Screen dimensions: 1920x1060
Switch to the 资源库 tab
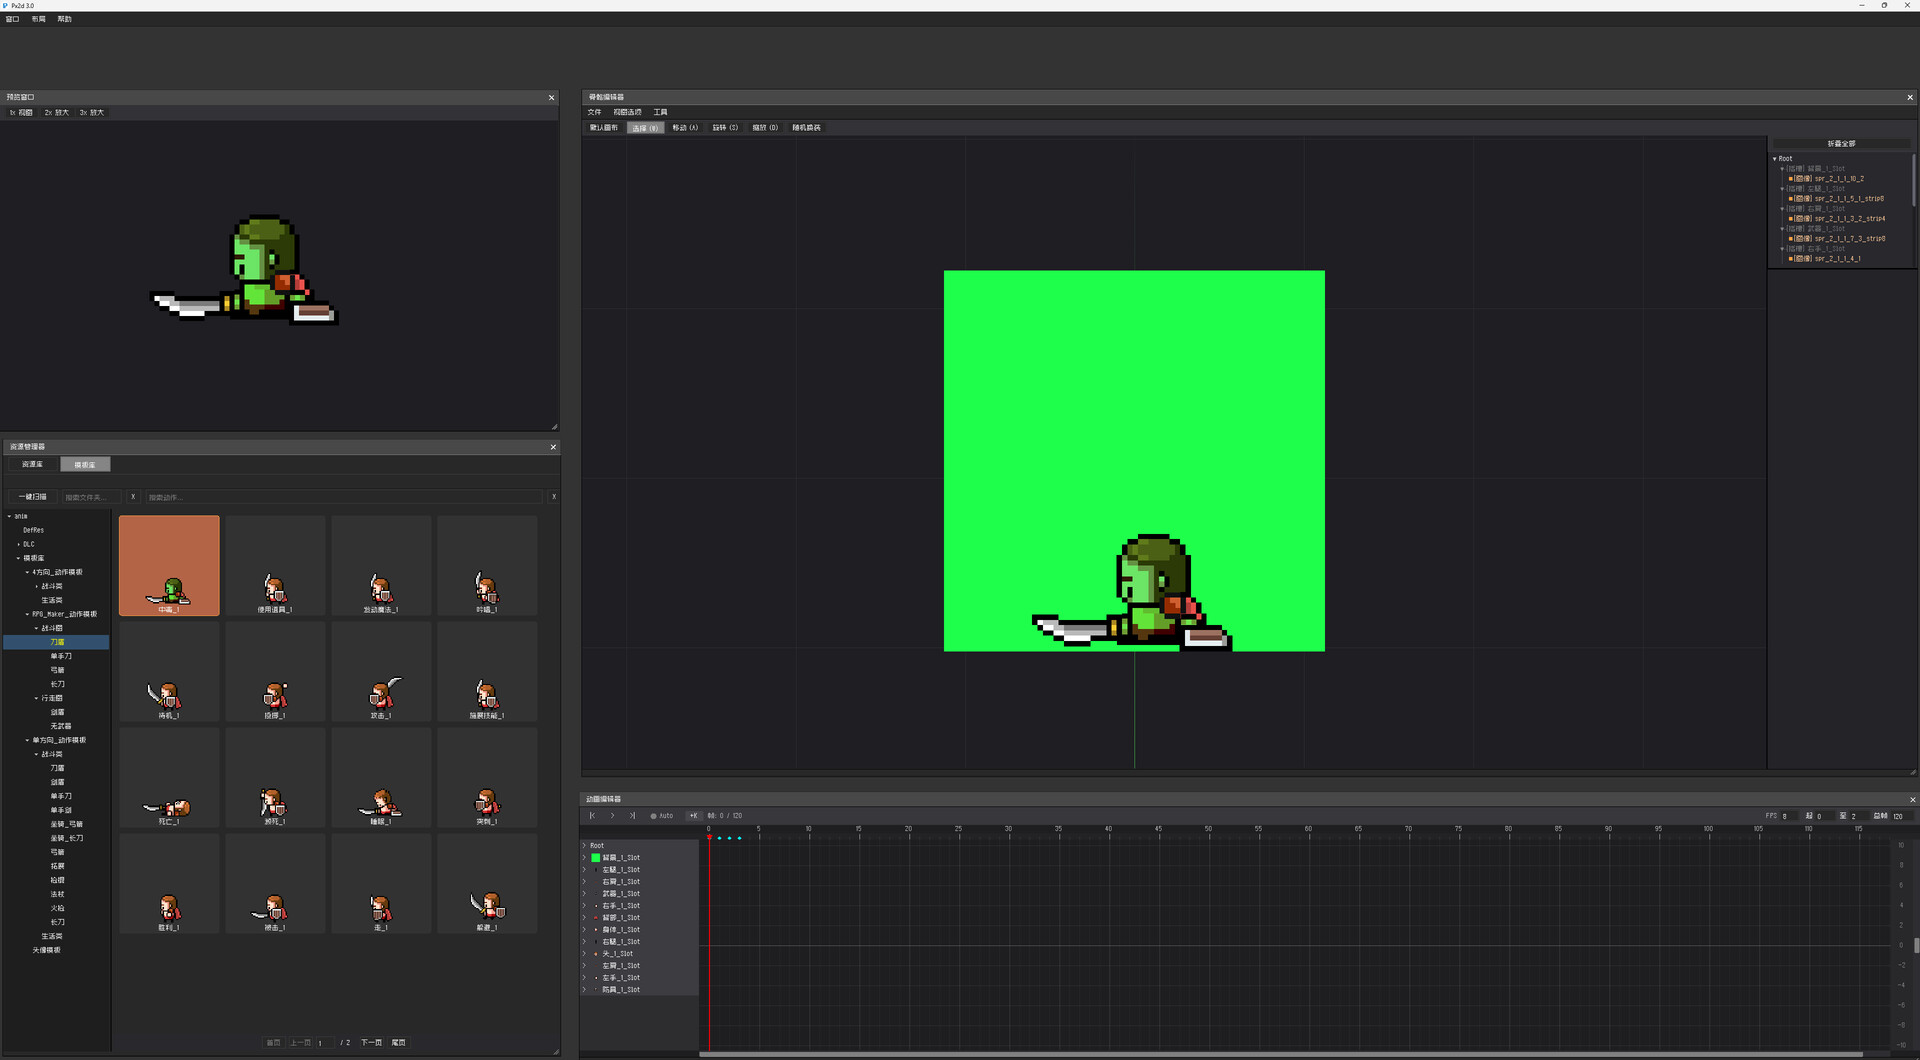coord(33,464)
